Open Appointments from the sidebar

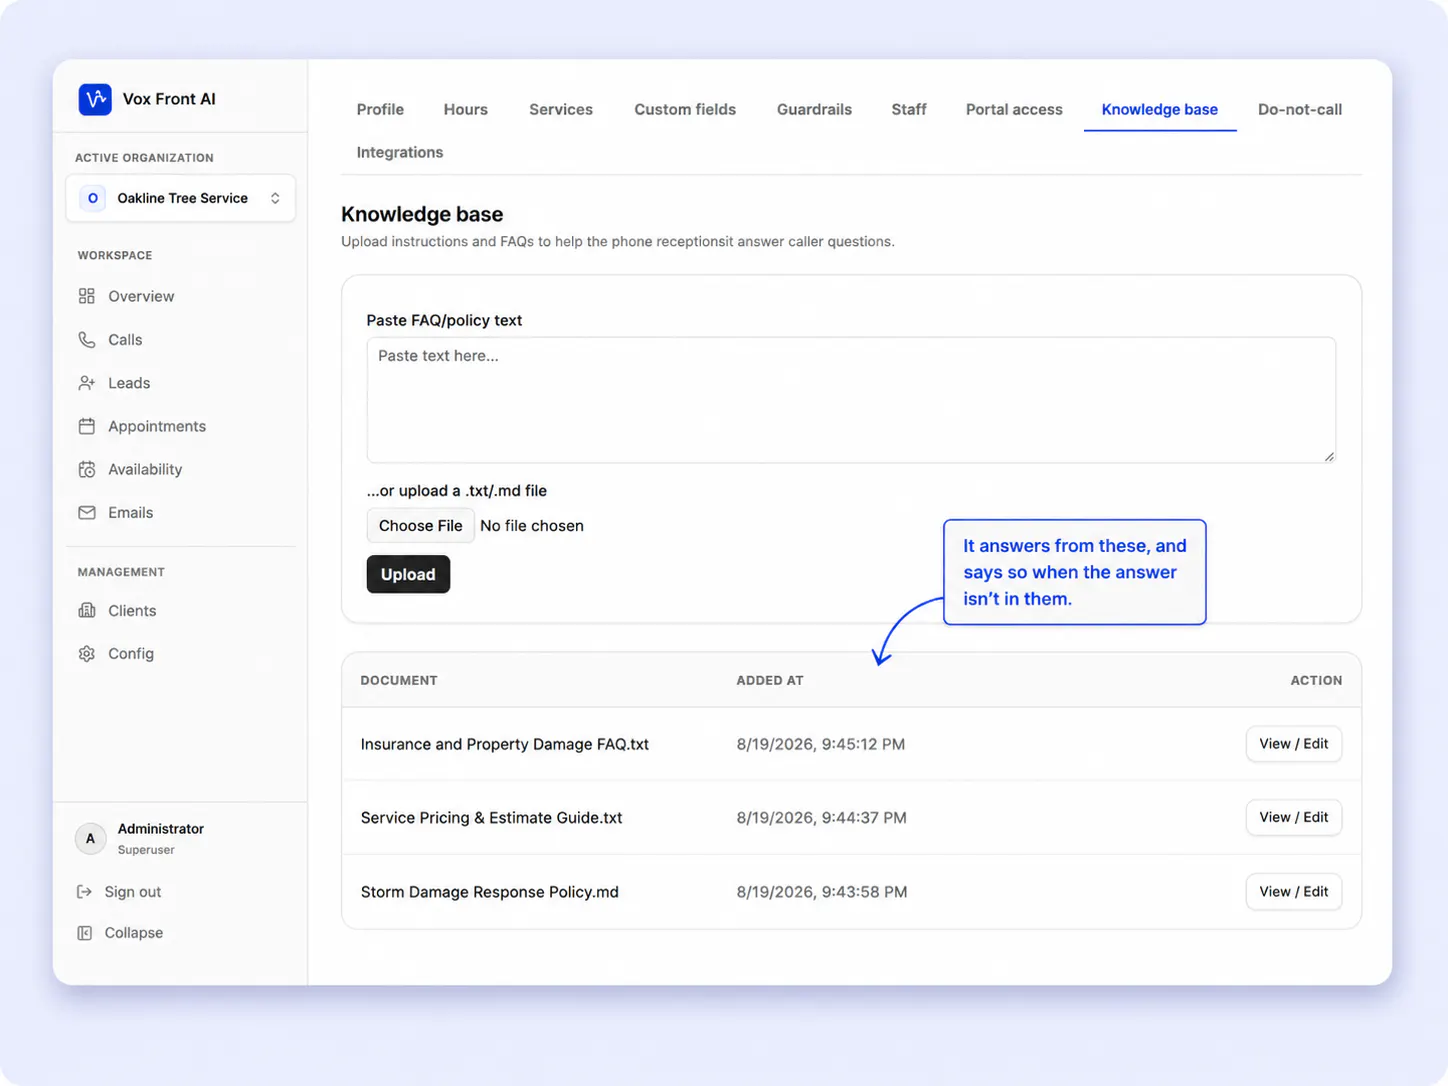157,426
